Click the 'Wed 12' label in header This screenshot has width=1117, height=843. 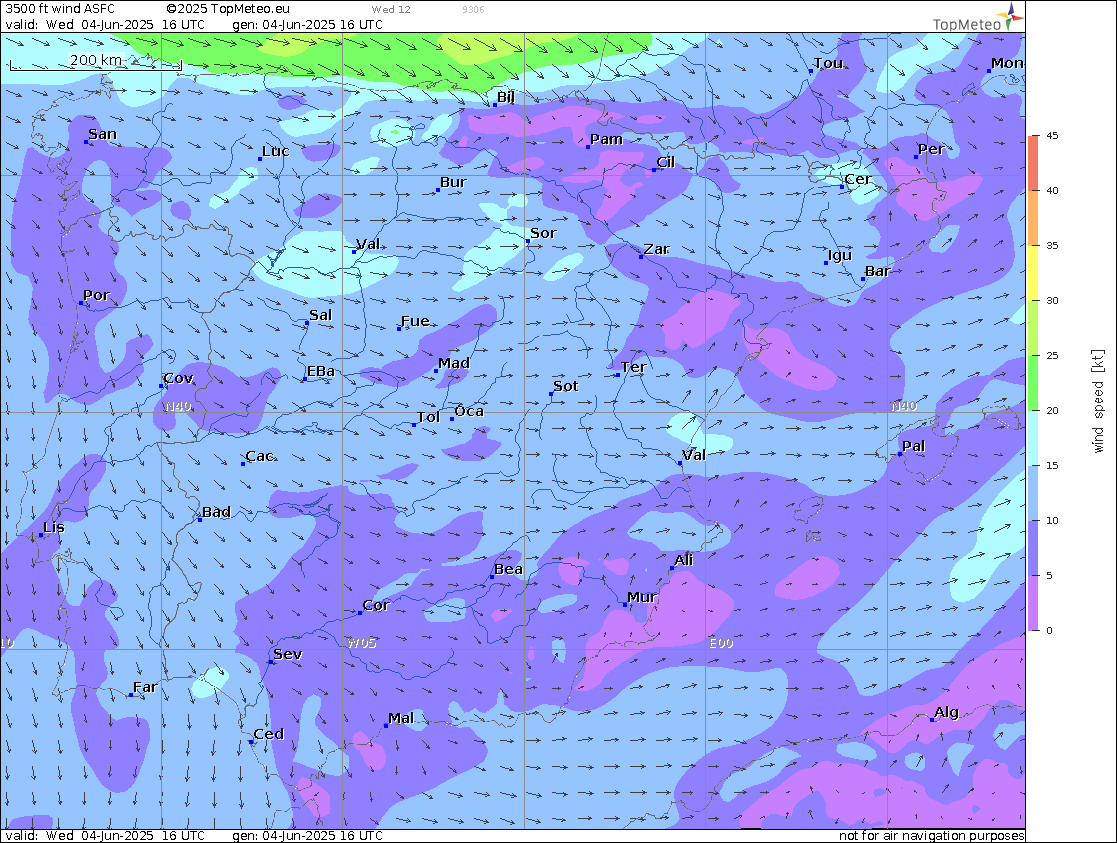391,9
